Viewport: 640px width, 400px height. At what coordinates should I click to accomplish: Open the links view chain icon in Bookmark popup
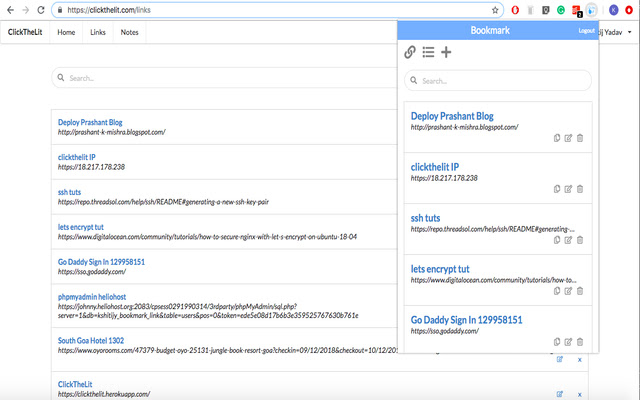pos(410,52)
